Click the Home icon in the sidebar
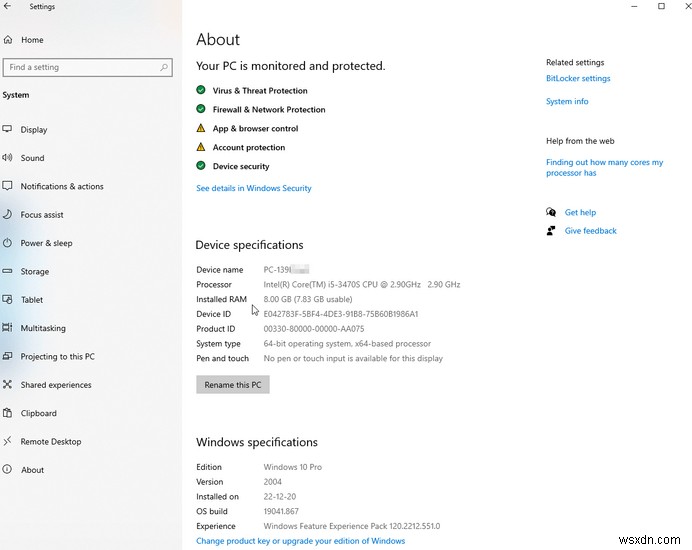692x550 pixels. coord(8,40)
